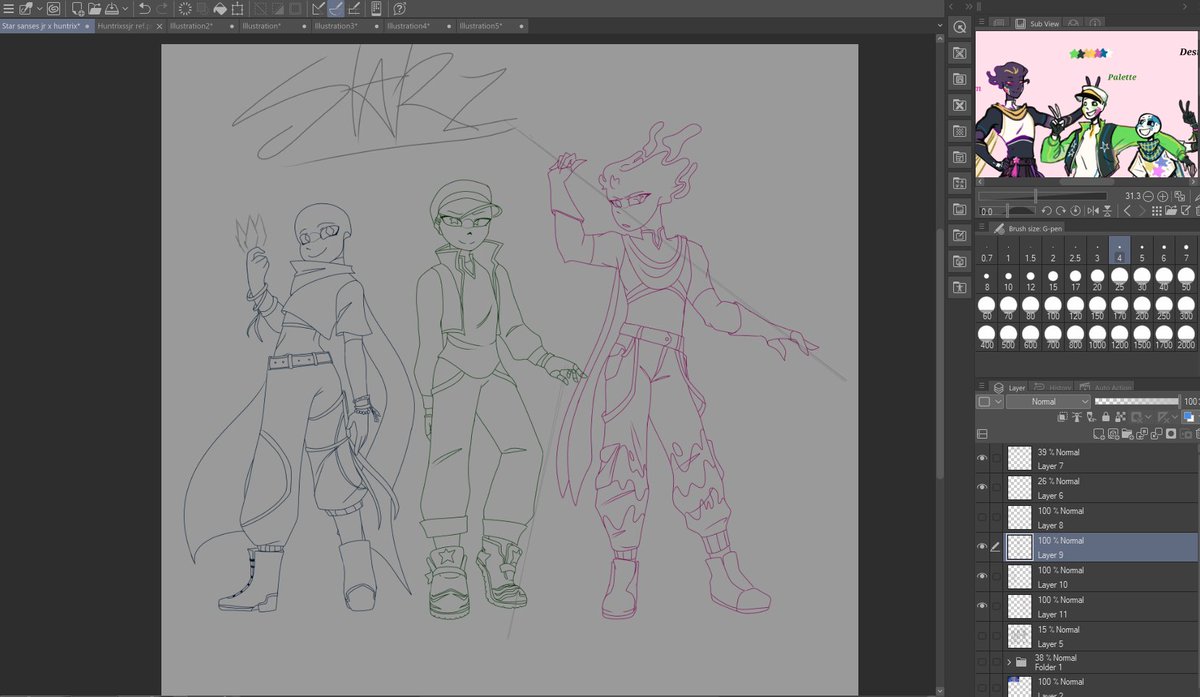
Task: Click the Save icon in the toolbar
Action: coord(112,8)
